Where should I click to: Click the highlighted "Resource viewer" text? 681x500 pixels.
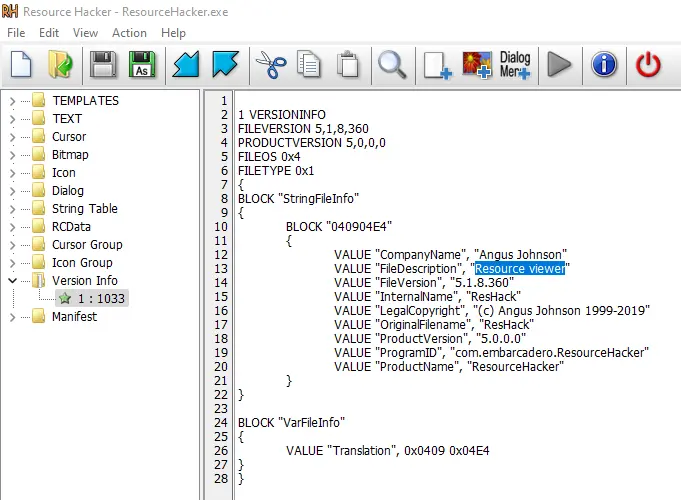[520, 269]
